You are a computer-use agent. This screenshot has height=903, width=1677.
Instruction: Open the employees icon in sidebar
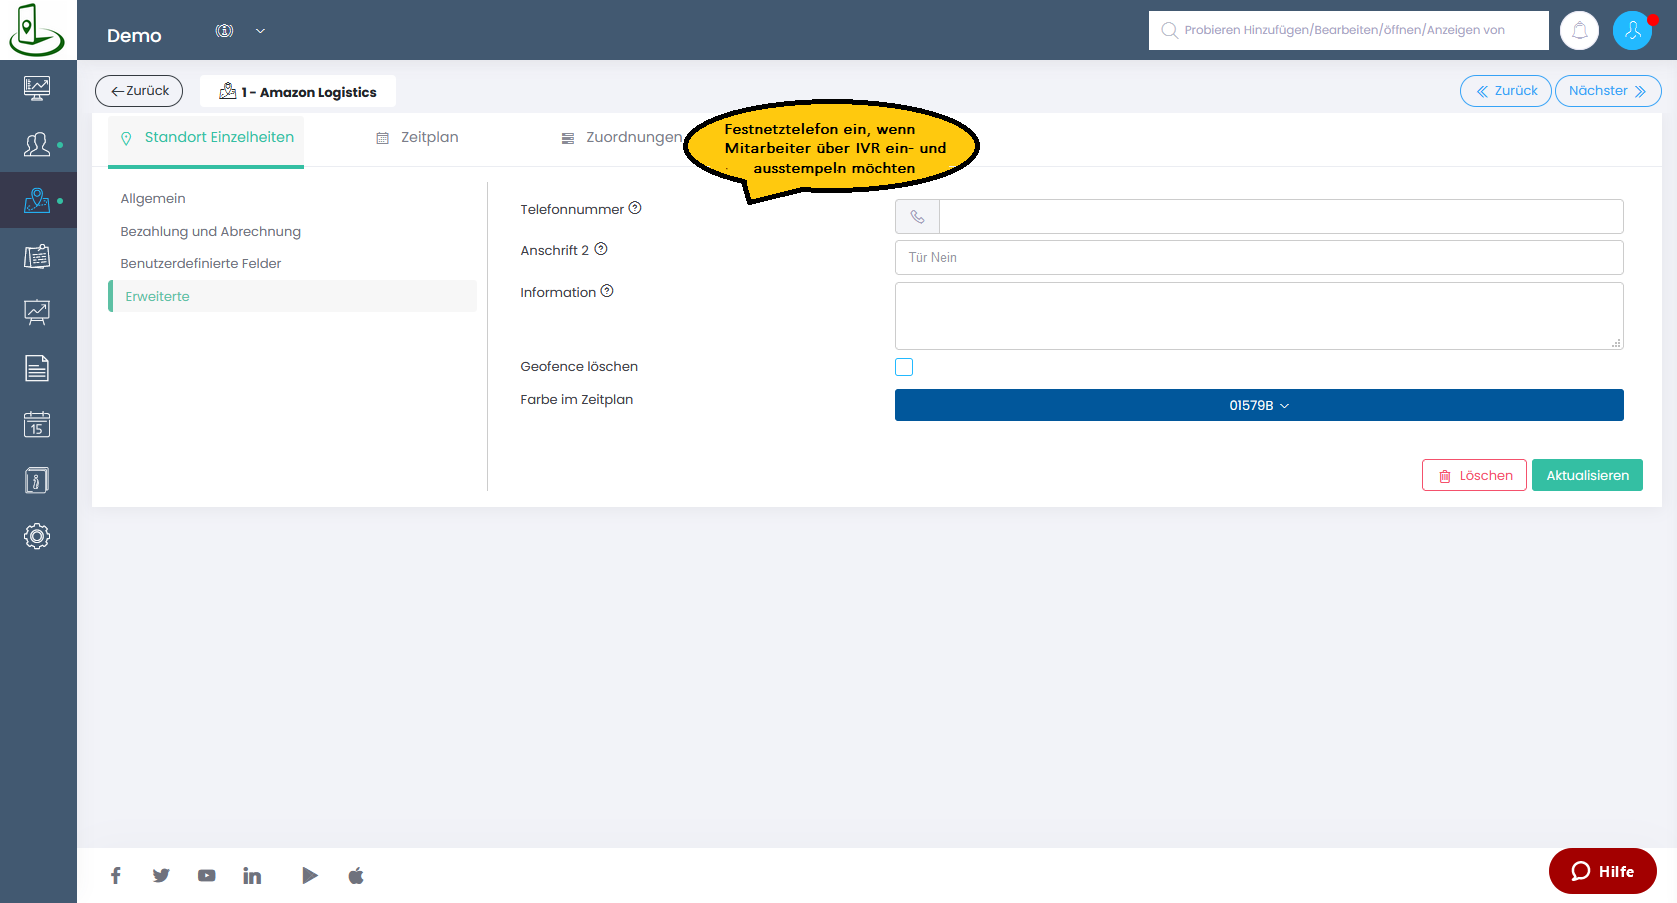click(37, 145)
